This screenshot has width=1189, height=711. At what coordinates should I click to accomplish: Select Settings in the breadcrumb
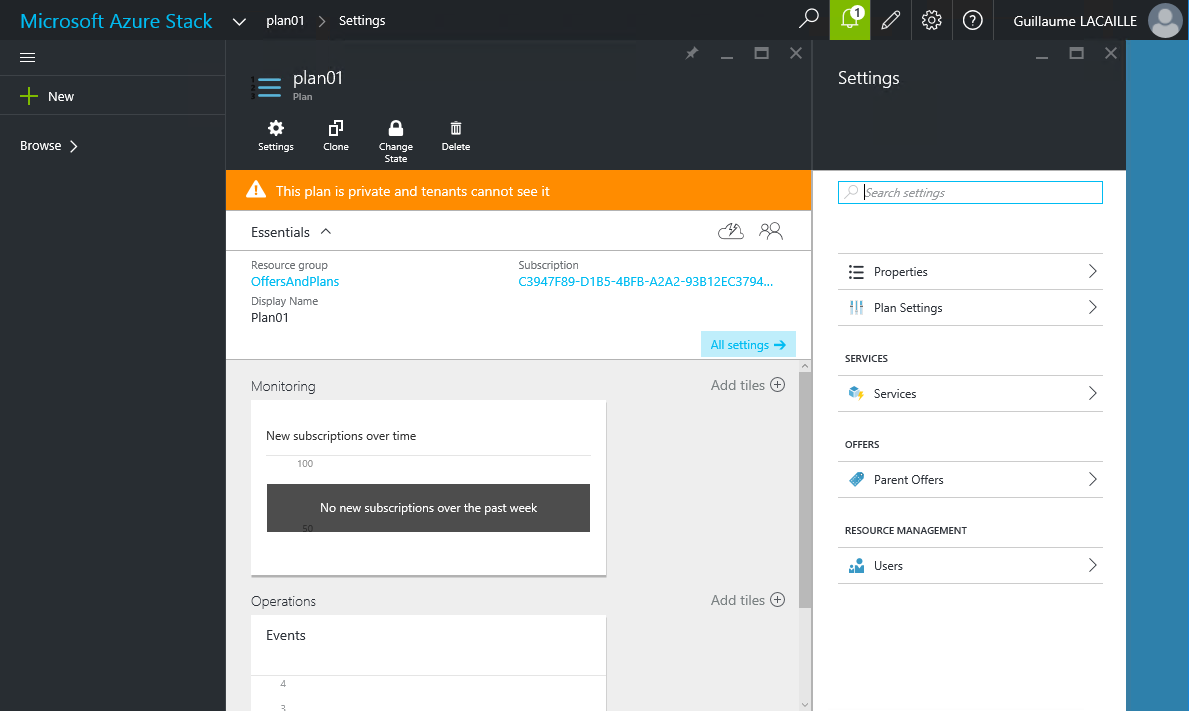click(x=362, y=20)
